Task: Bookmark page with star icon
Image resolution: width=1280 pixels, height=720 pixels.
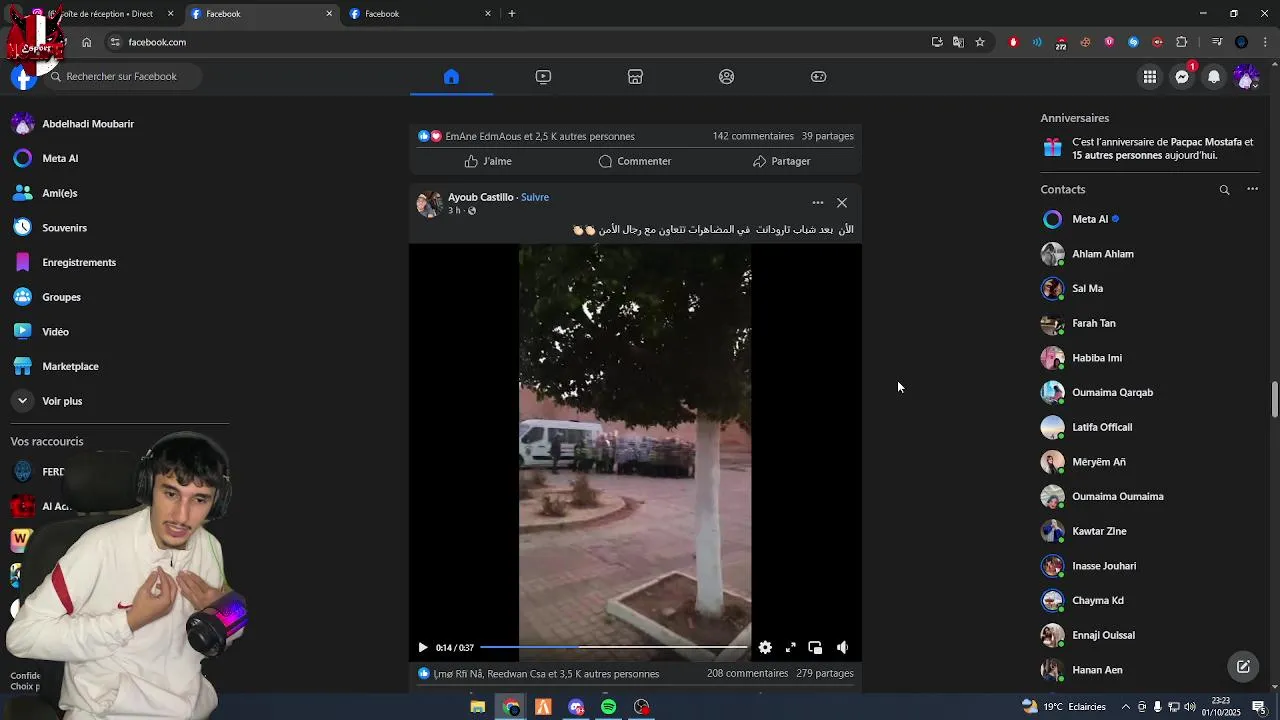Action: pos(980,42)
